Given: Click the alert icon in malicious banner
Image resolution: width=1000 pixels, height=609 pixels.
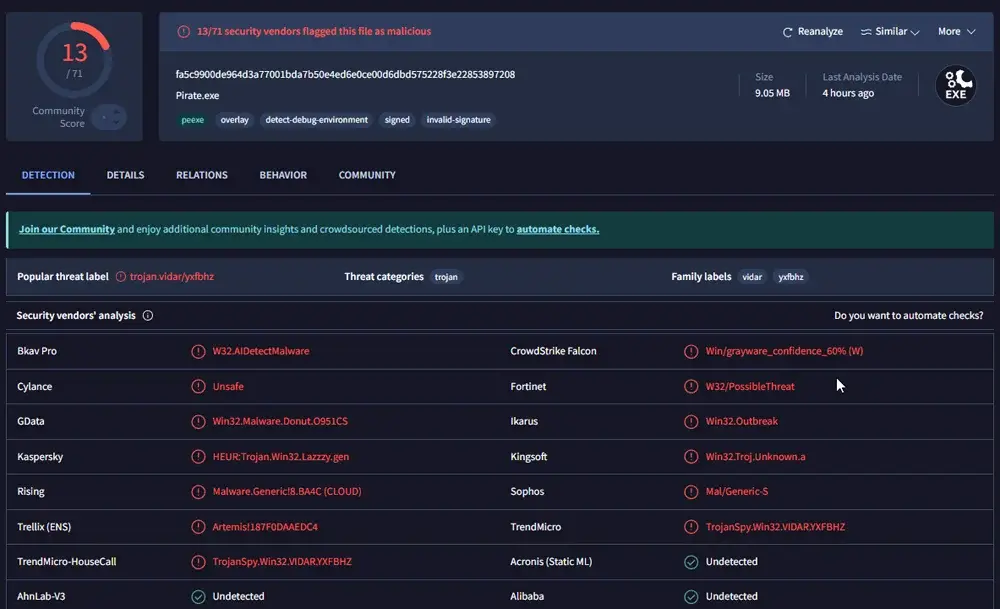Looking at the screenshot, I should [184, 31].
